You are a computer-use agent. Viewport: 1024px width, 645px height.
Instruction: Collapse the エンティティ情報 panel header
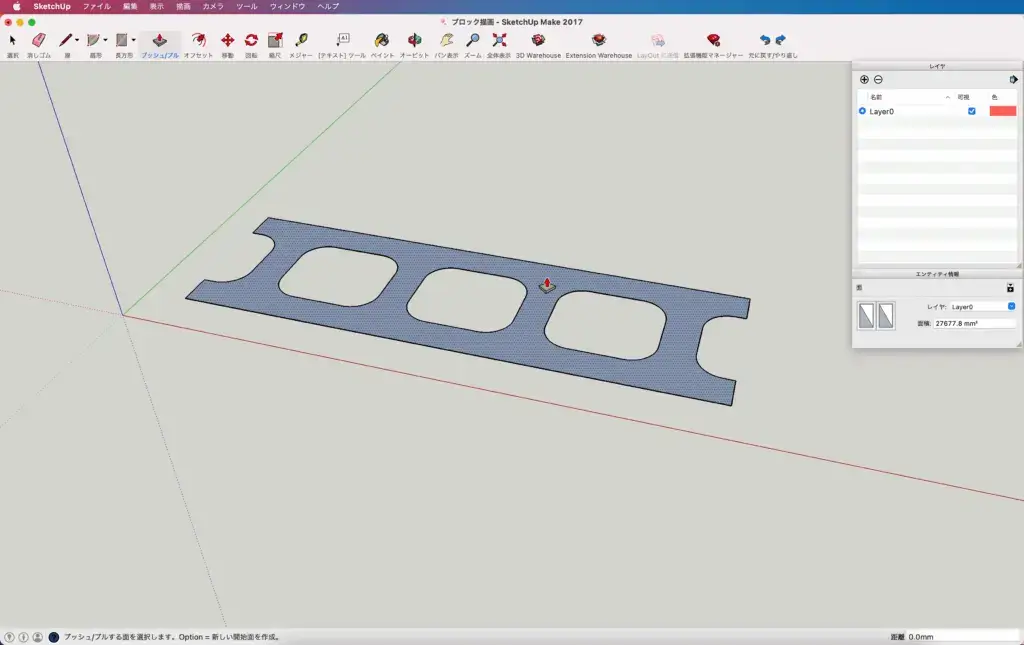(937, 274)
